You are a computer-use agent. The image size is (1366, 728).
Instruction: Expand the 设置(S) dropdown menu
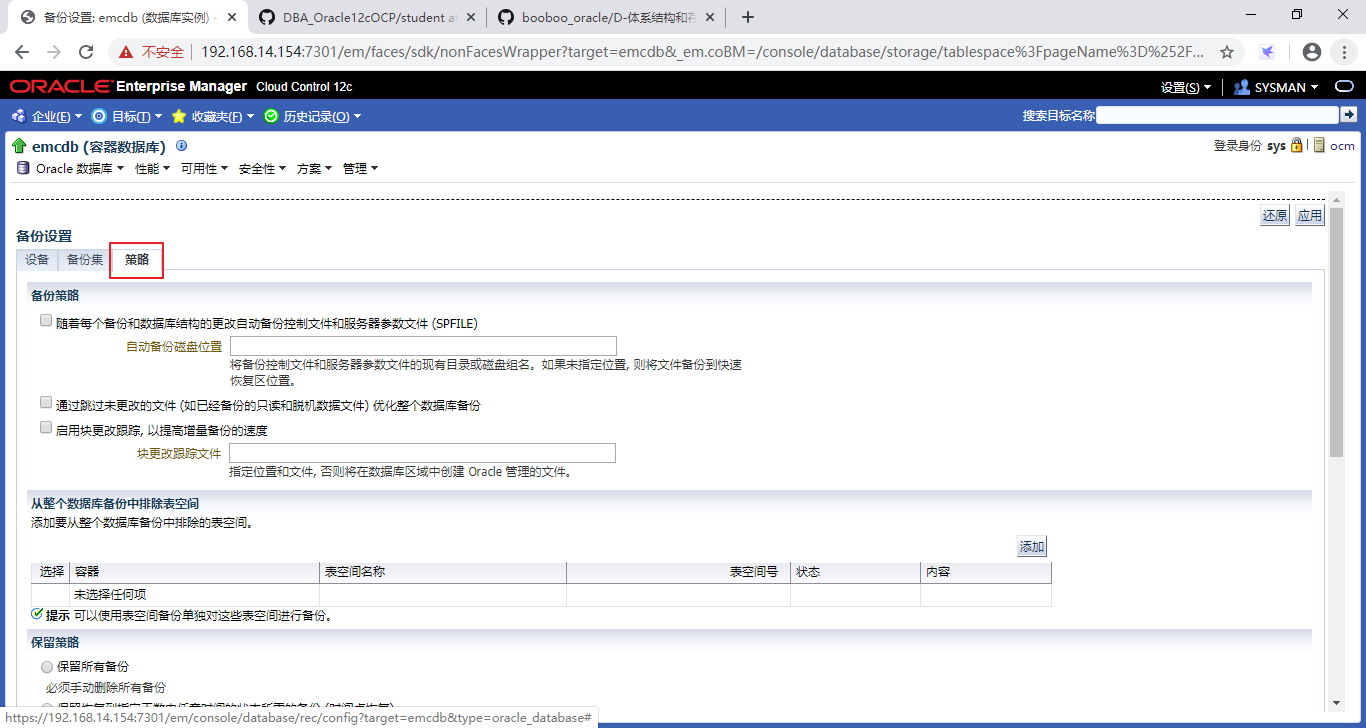[1185, 88]
